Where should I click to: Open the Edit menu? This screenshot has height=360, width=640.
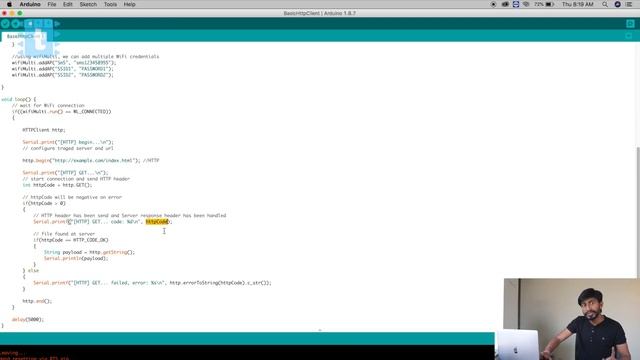pos(67,4)
